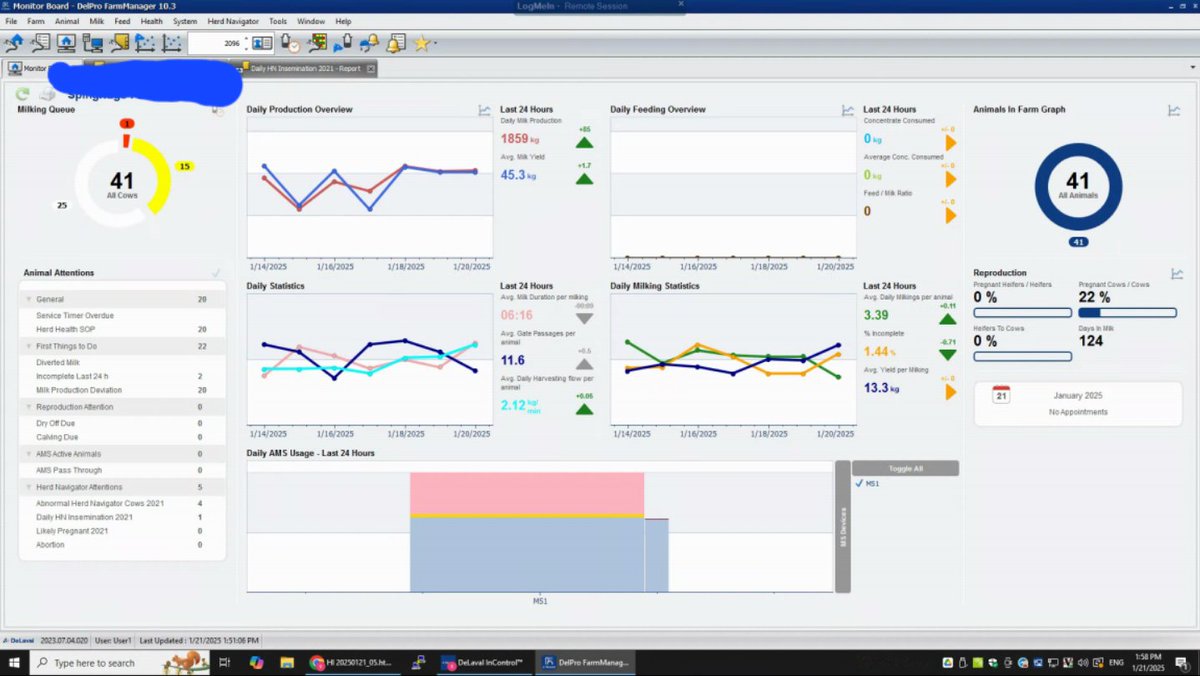Open the Tools menu
This screenshot has height=676, width=1200.
(278, 21)
